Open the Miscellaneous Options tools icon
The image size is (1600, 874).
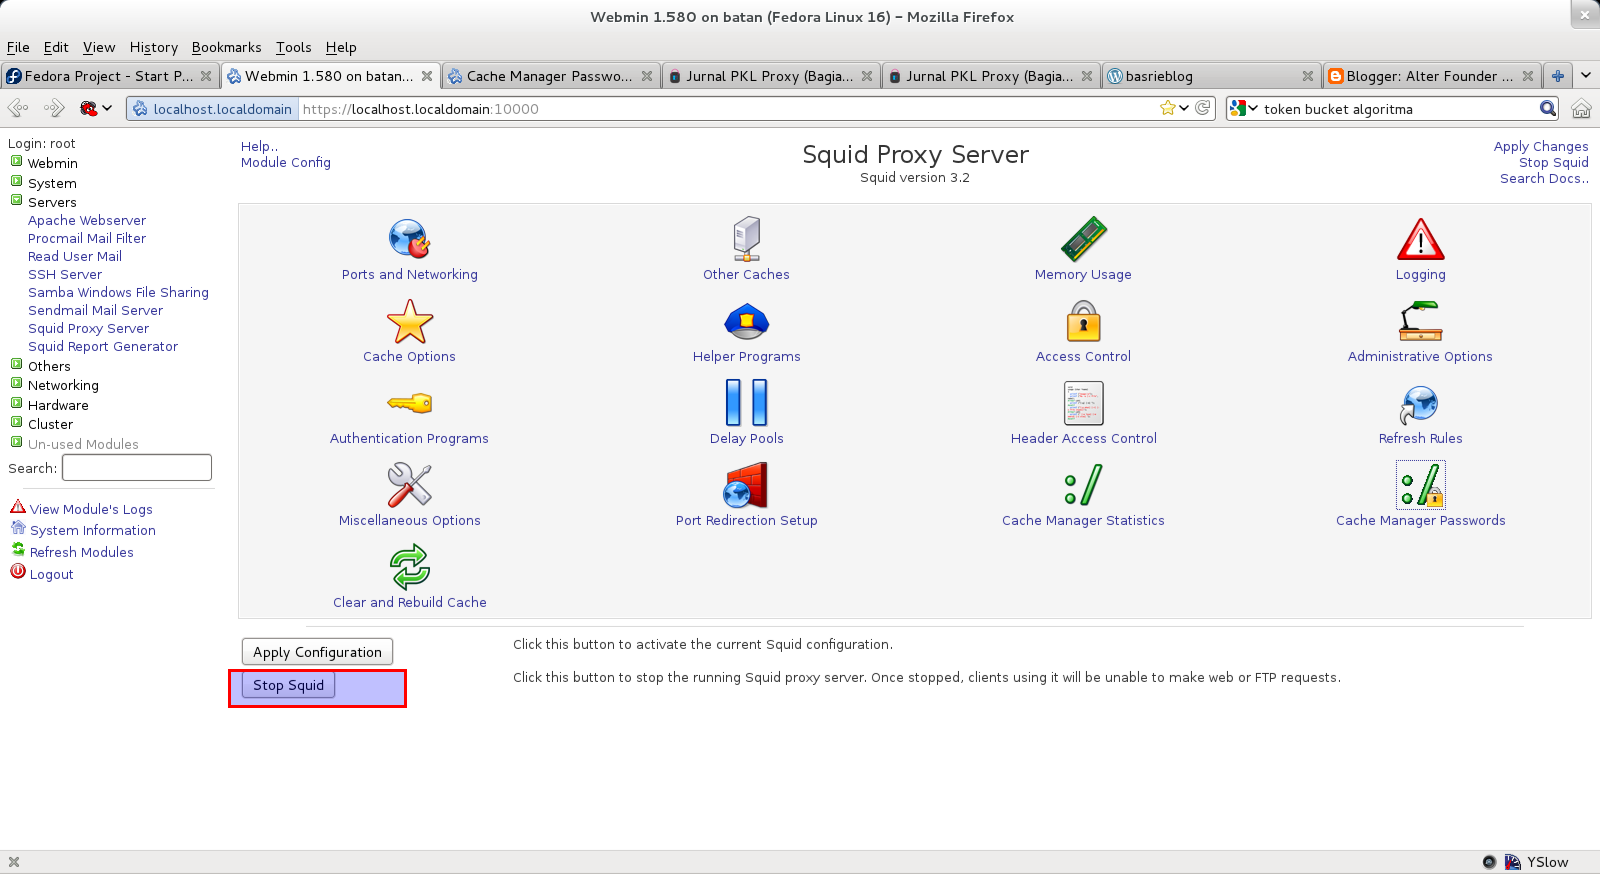[409, 485]
